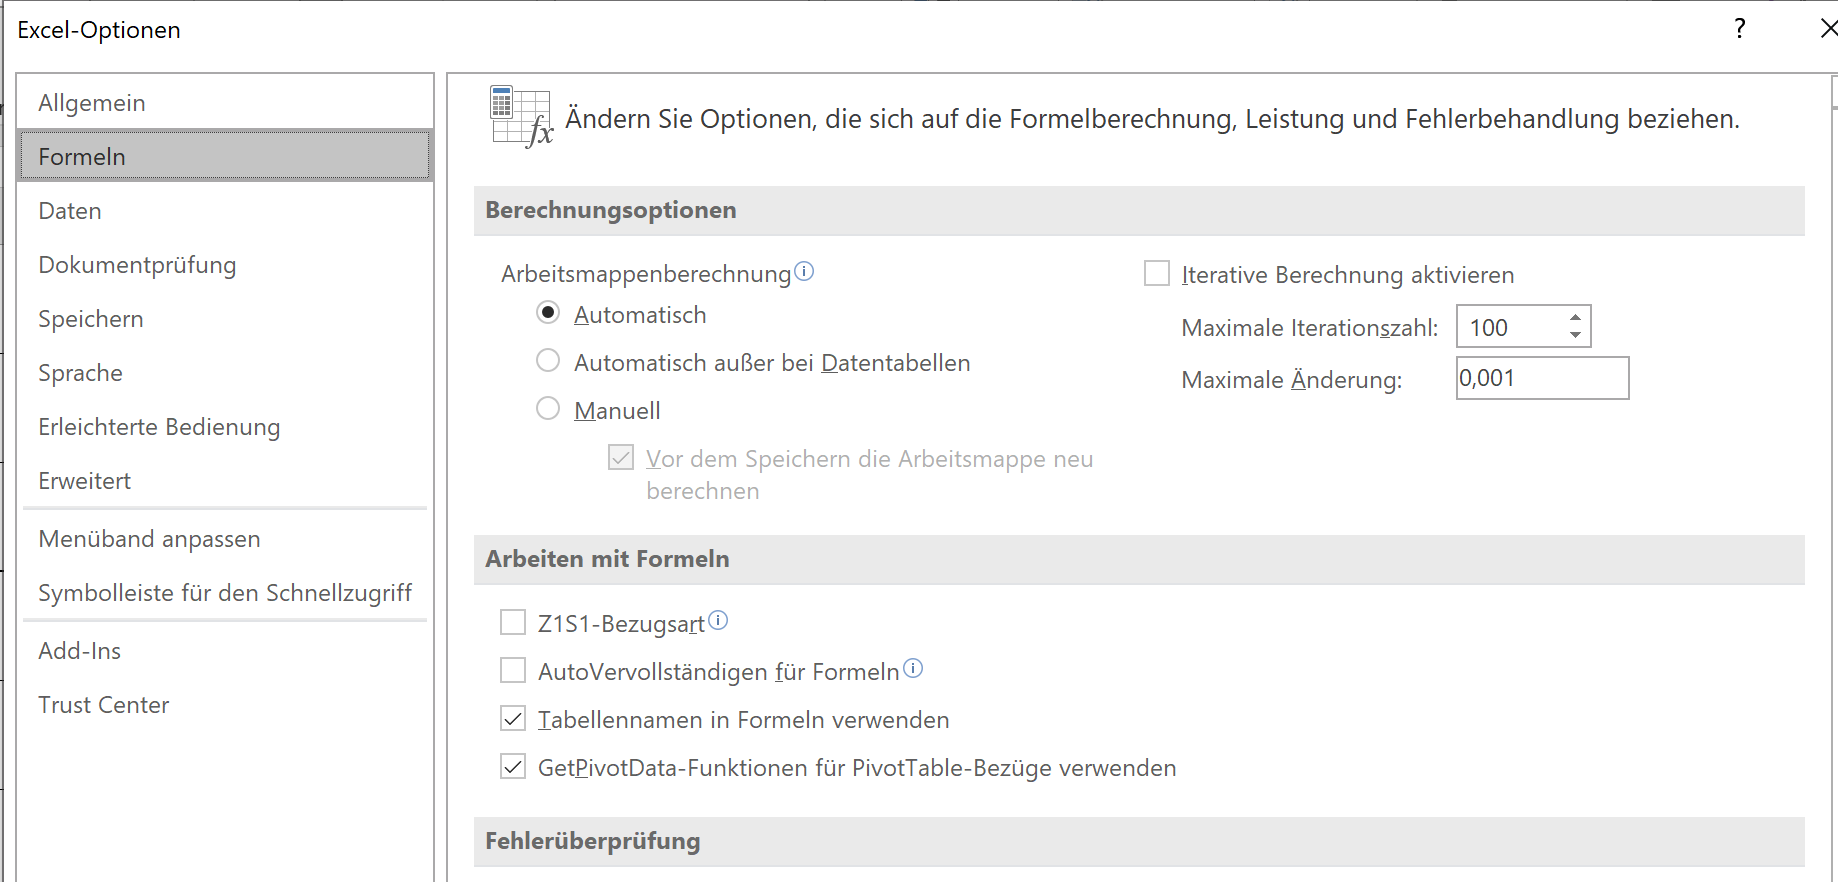Click the info icon beside Z1S1-Bezugsart

tap(718, 620)
